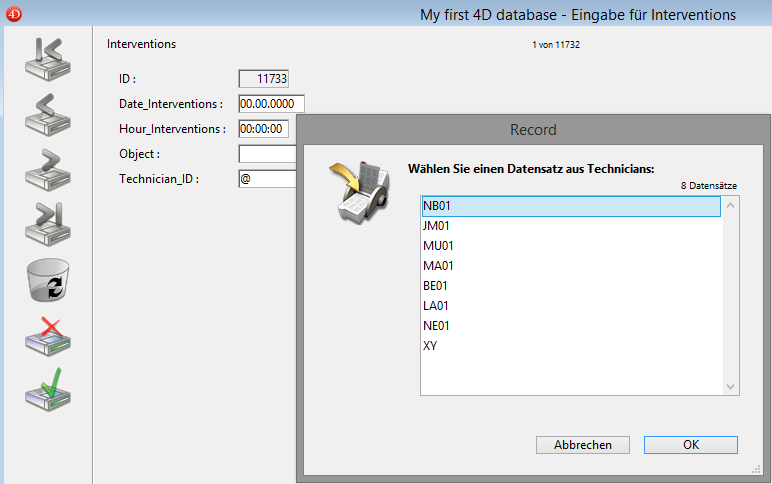772x484 pixels.
Task: Pick the XY technician entry
Action: click(x=570, y=346)
